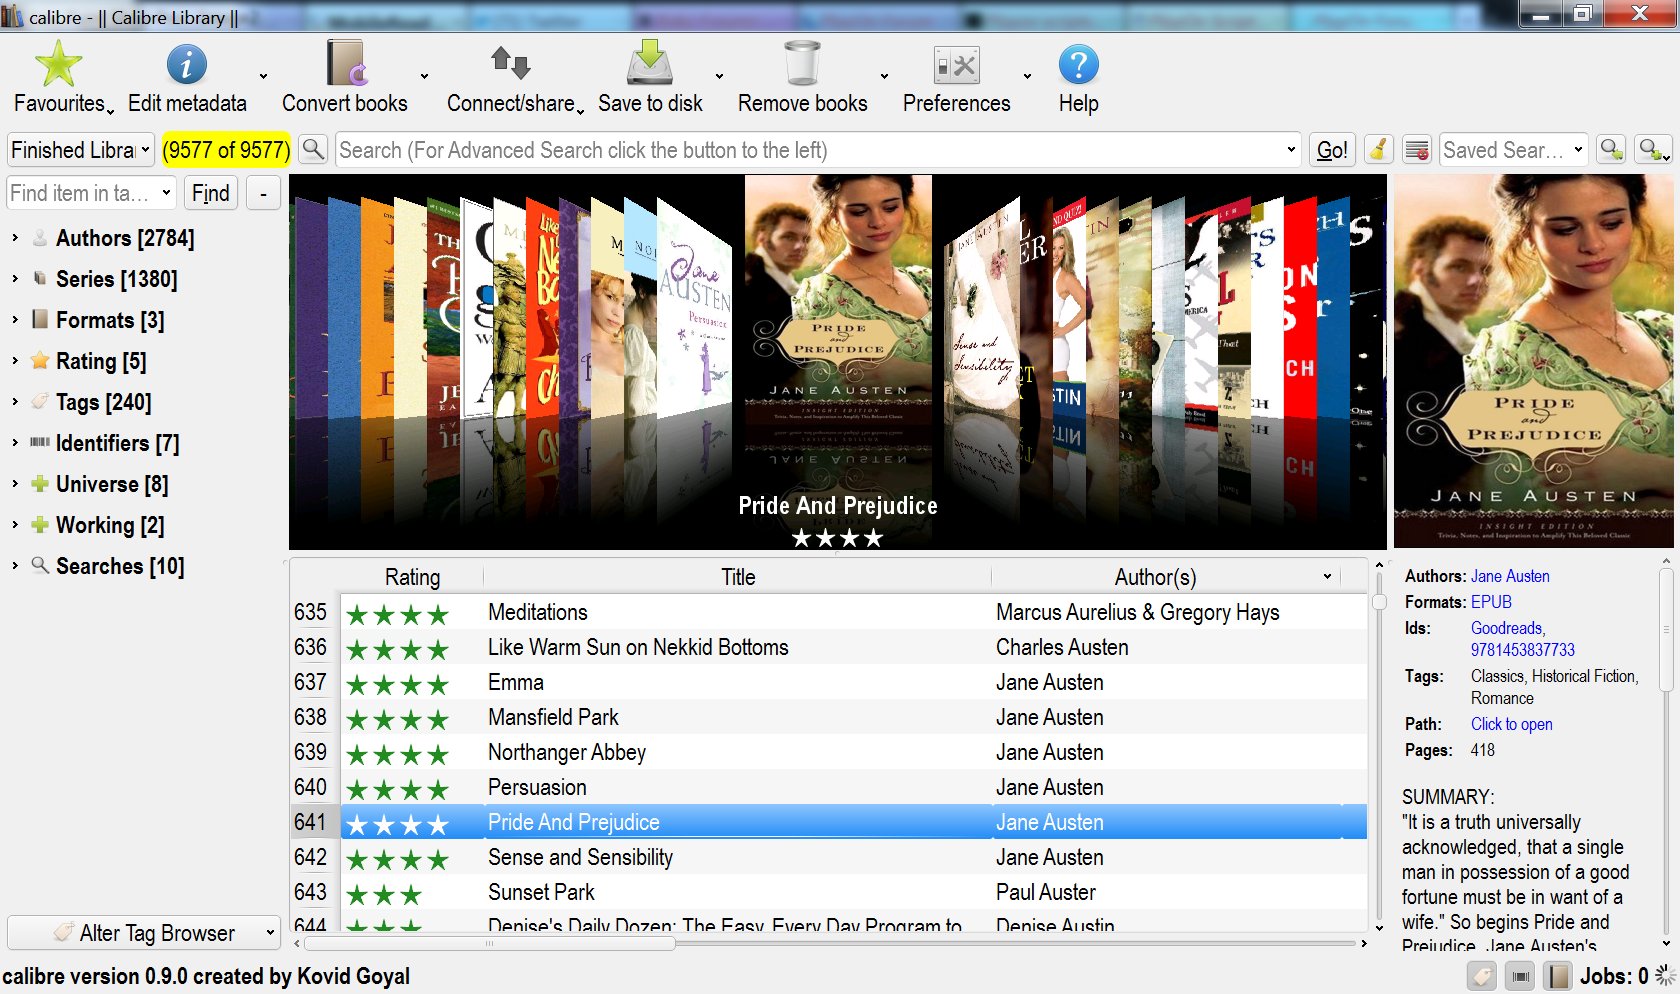Follow the 9781453837733 ISBN link

click(1522, 650)
